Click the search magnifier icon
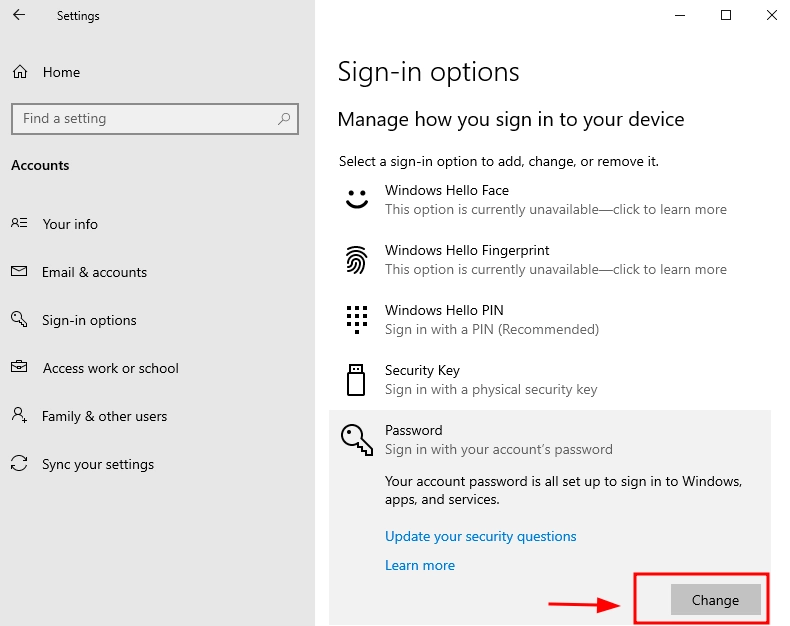This screenshot has width=790, height=626. click(x=284, y=118)
